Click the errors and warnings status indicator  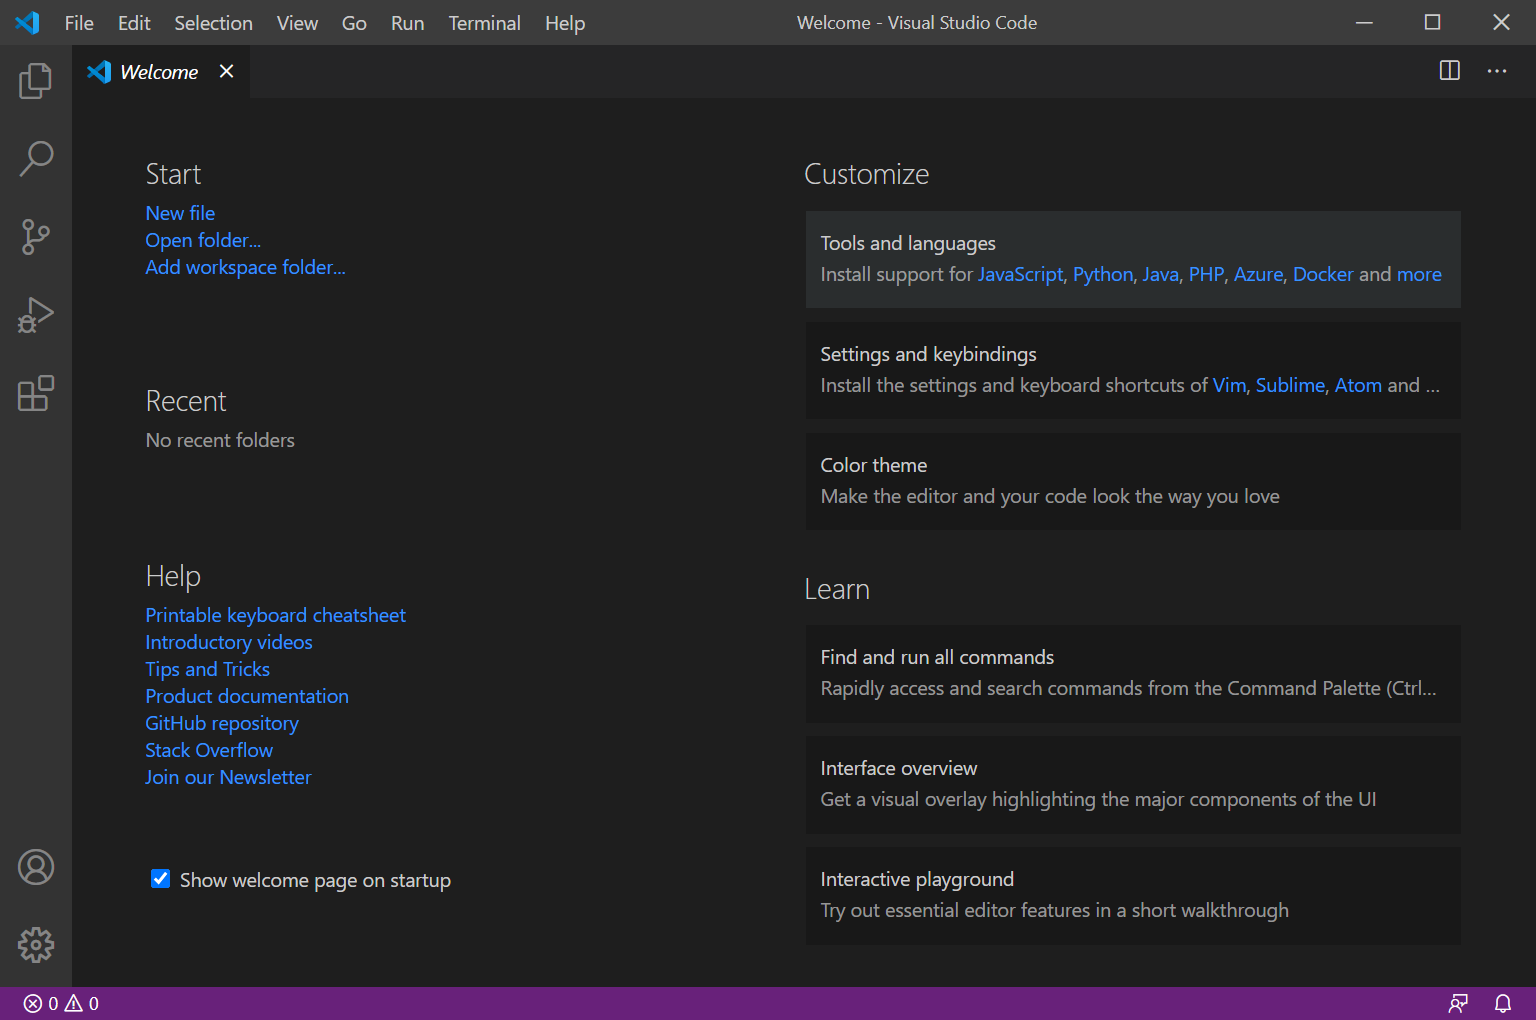(62, 1003)
